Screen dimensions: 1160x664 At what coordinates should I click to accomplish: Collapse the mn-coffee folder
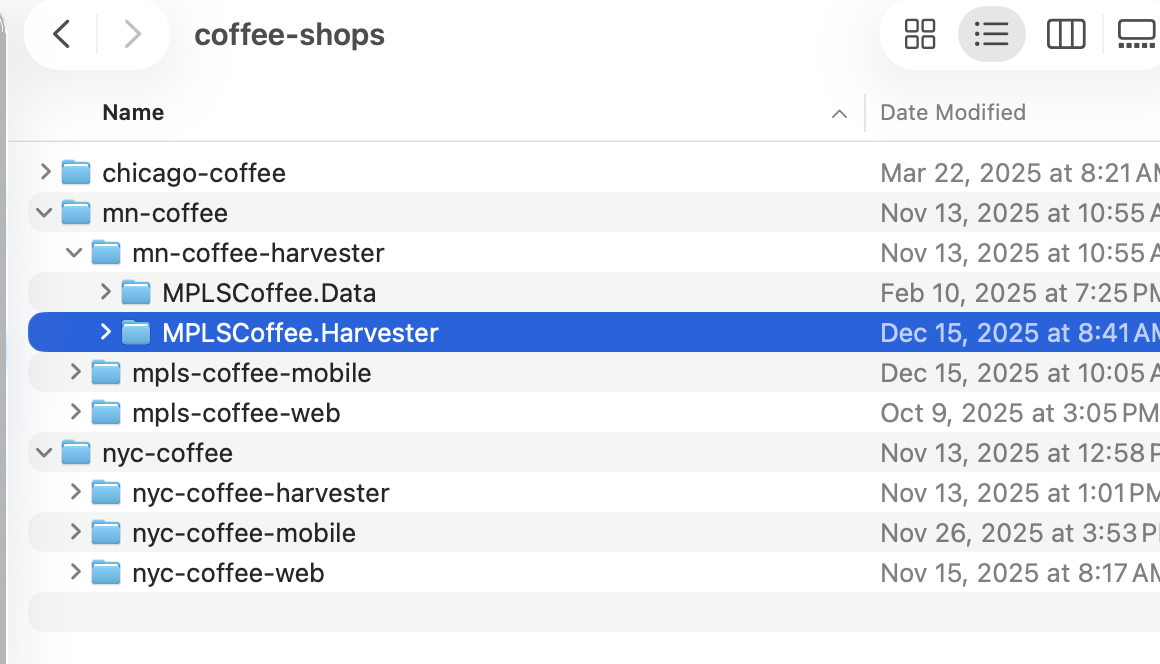coord(44,212)
